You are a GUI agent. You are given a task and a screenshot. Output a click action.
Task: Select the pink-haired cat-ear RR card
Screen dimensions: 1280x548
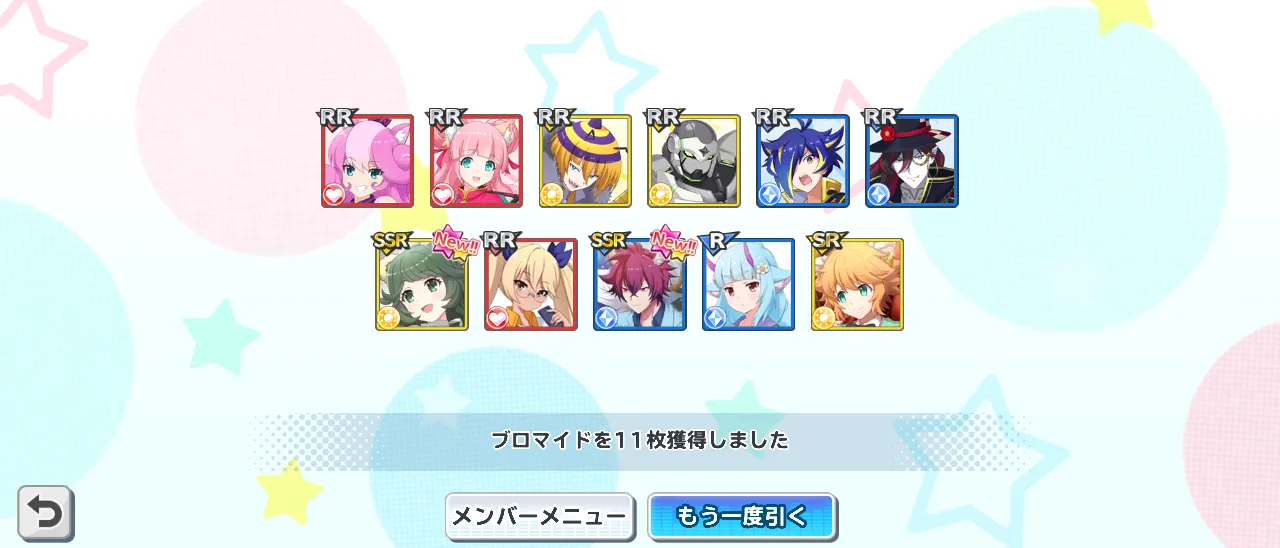tap(476, 161)
